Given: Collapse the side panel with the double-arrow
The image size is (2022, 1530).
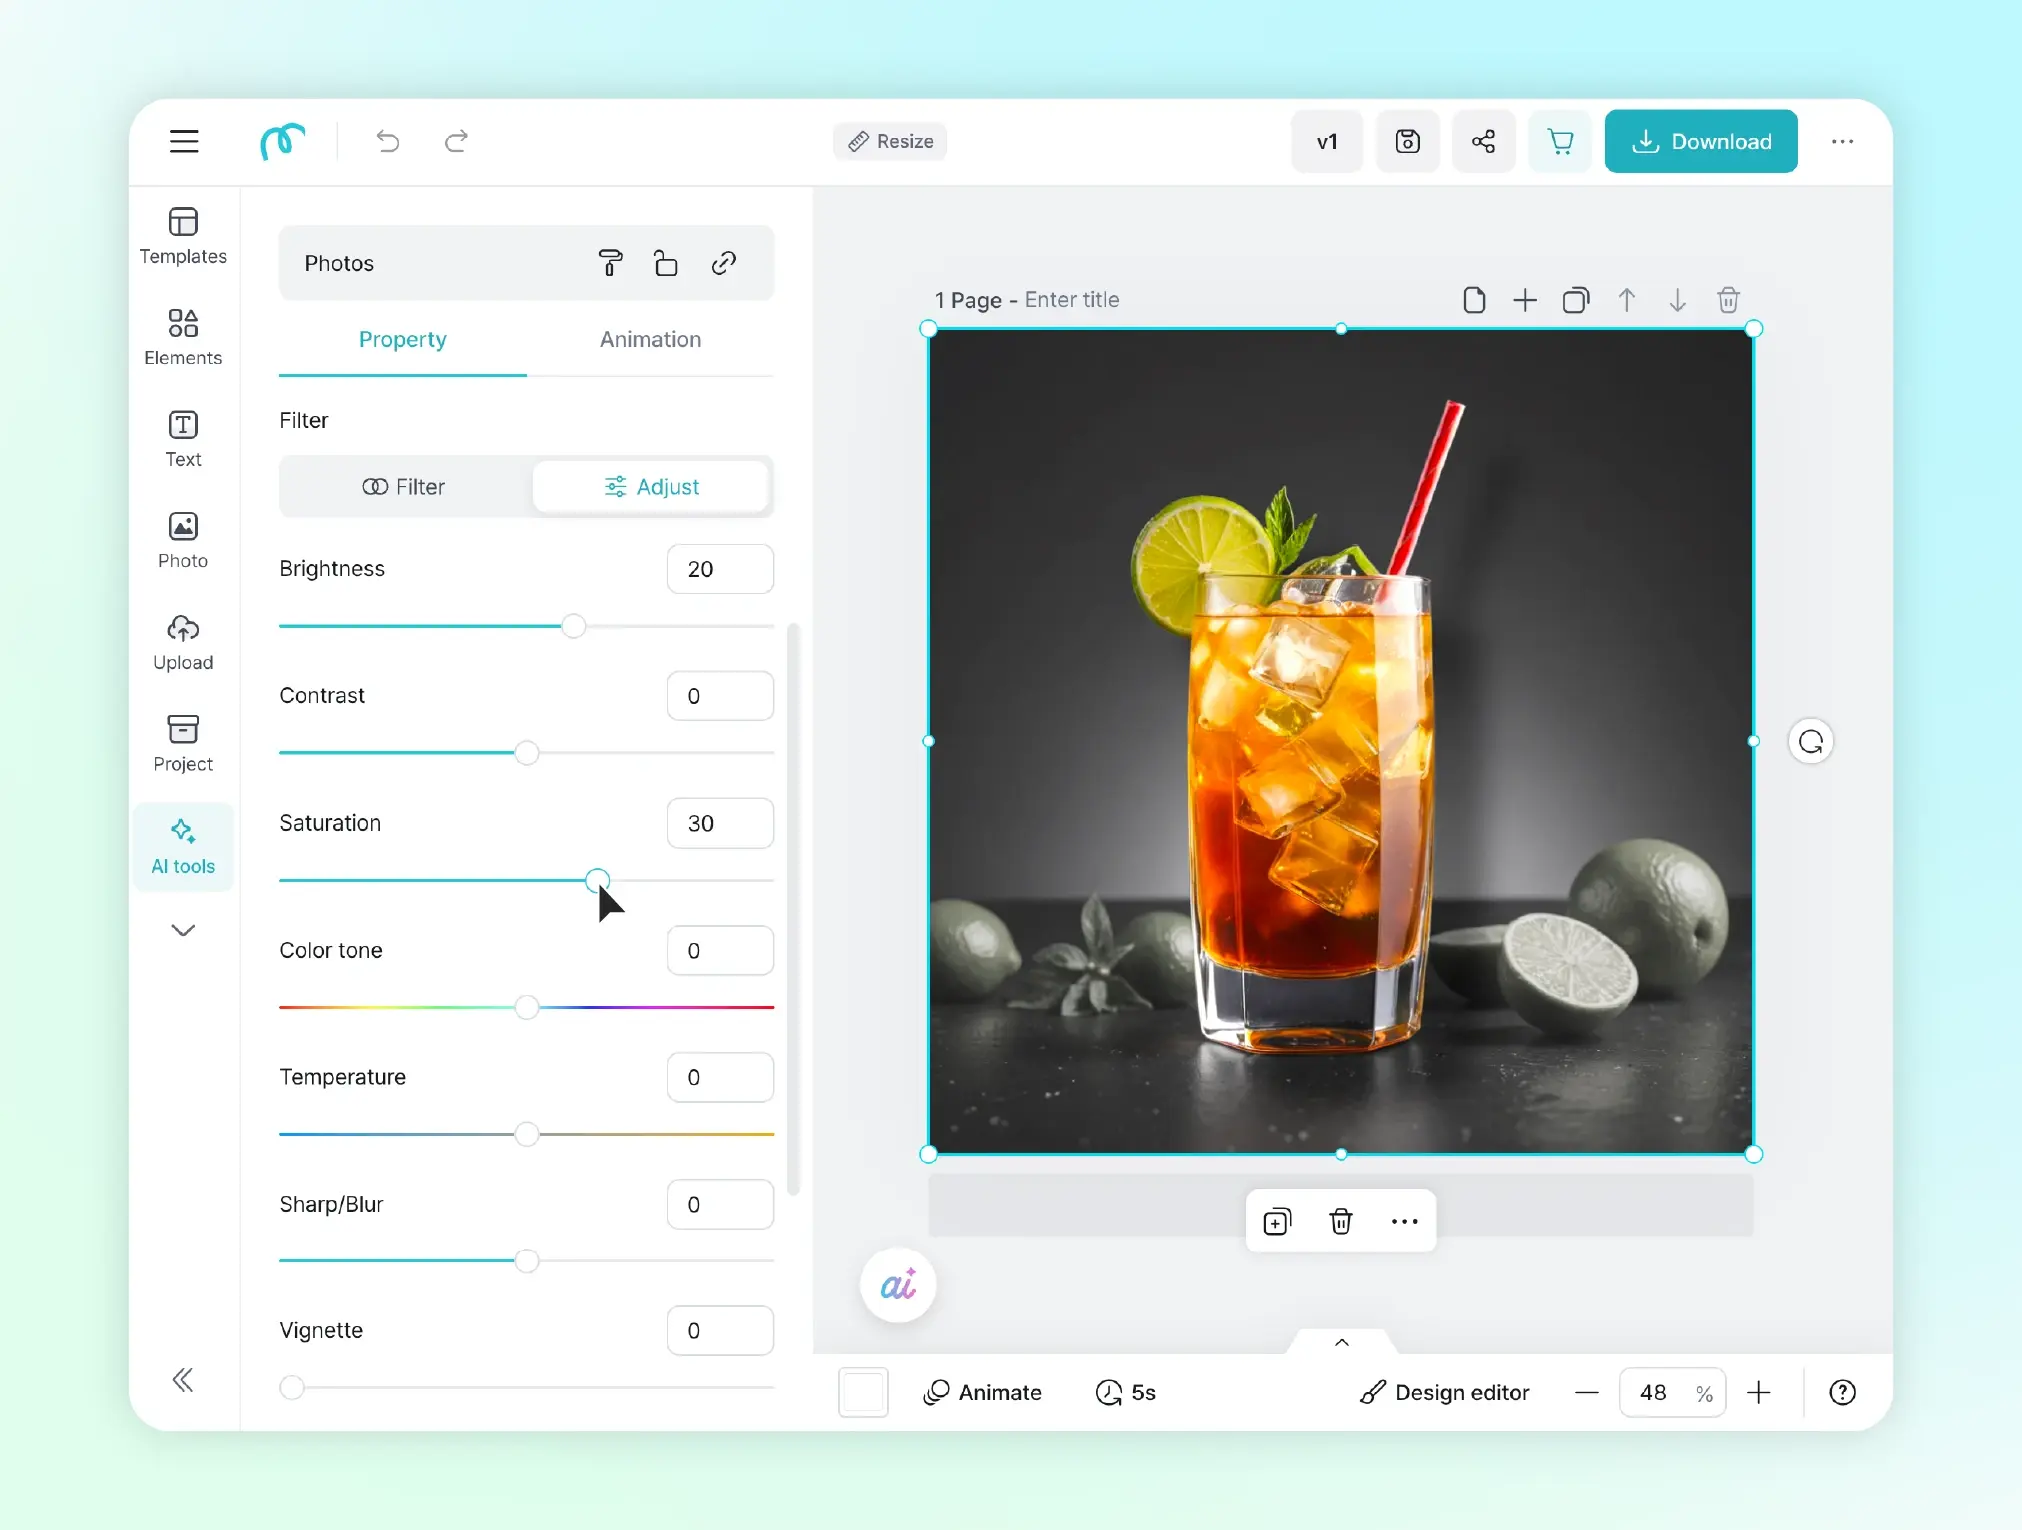Looking at the screenshot, I should (183, 1380).
